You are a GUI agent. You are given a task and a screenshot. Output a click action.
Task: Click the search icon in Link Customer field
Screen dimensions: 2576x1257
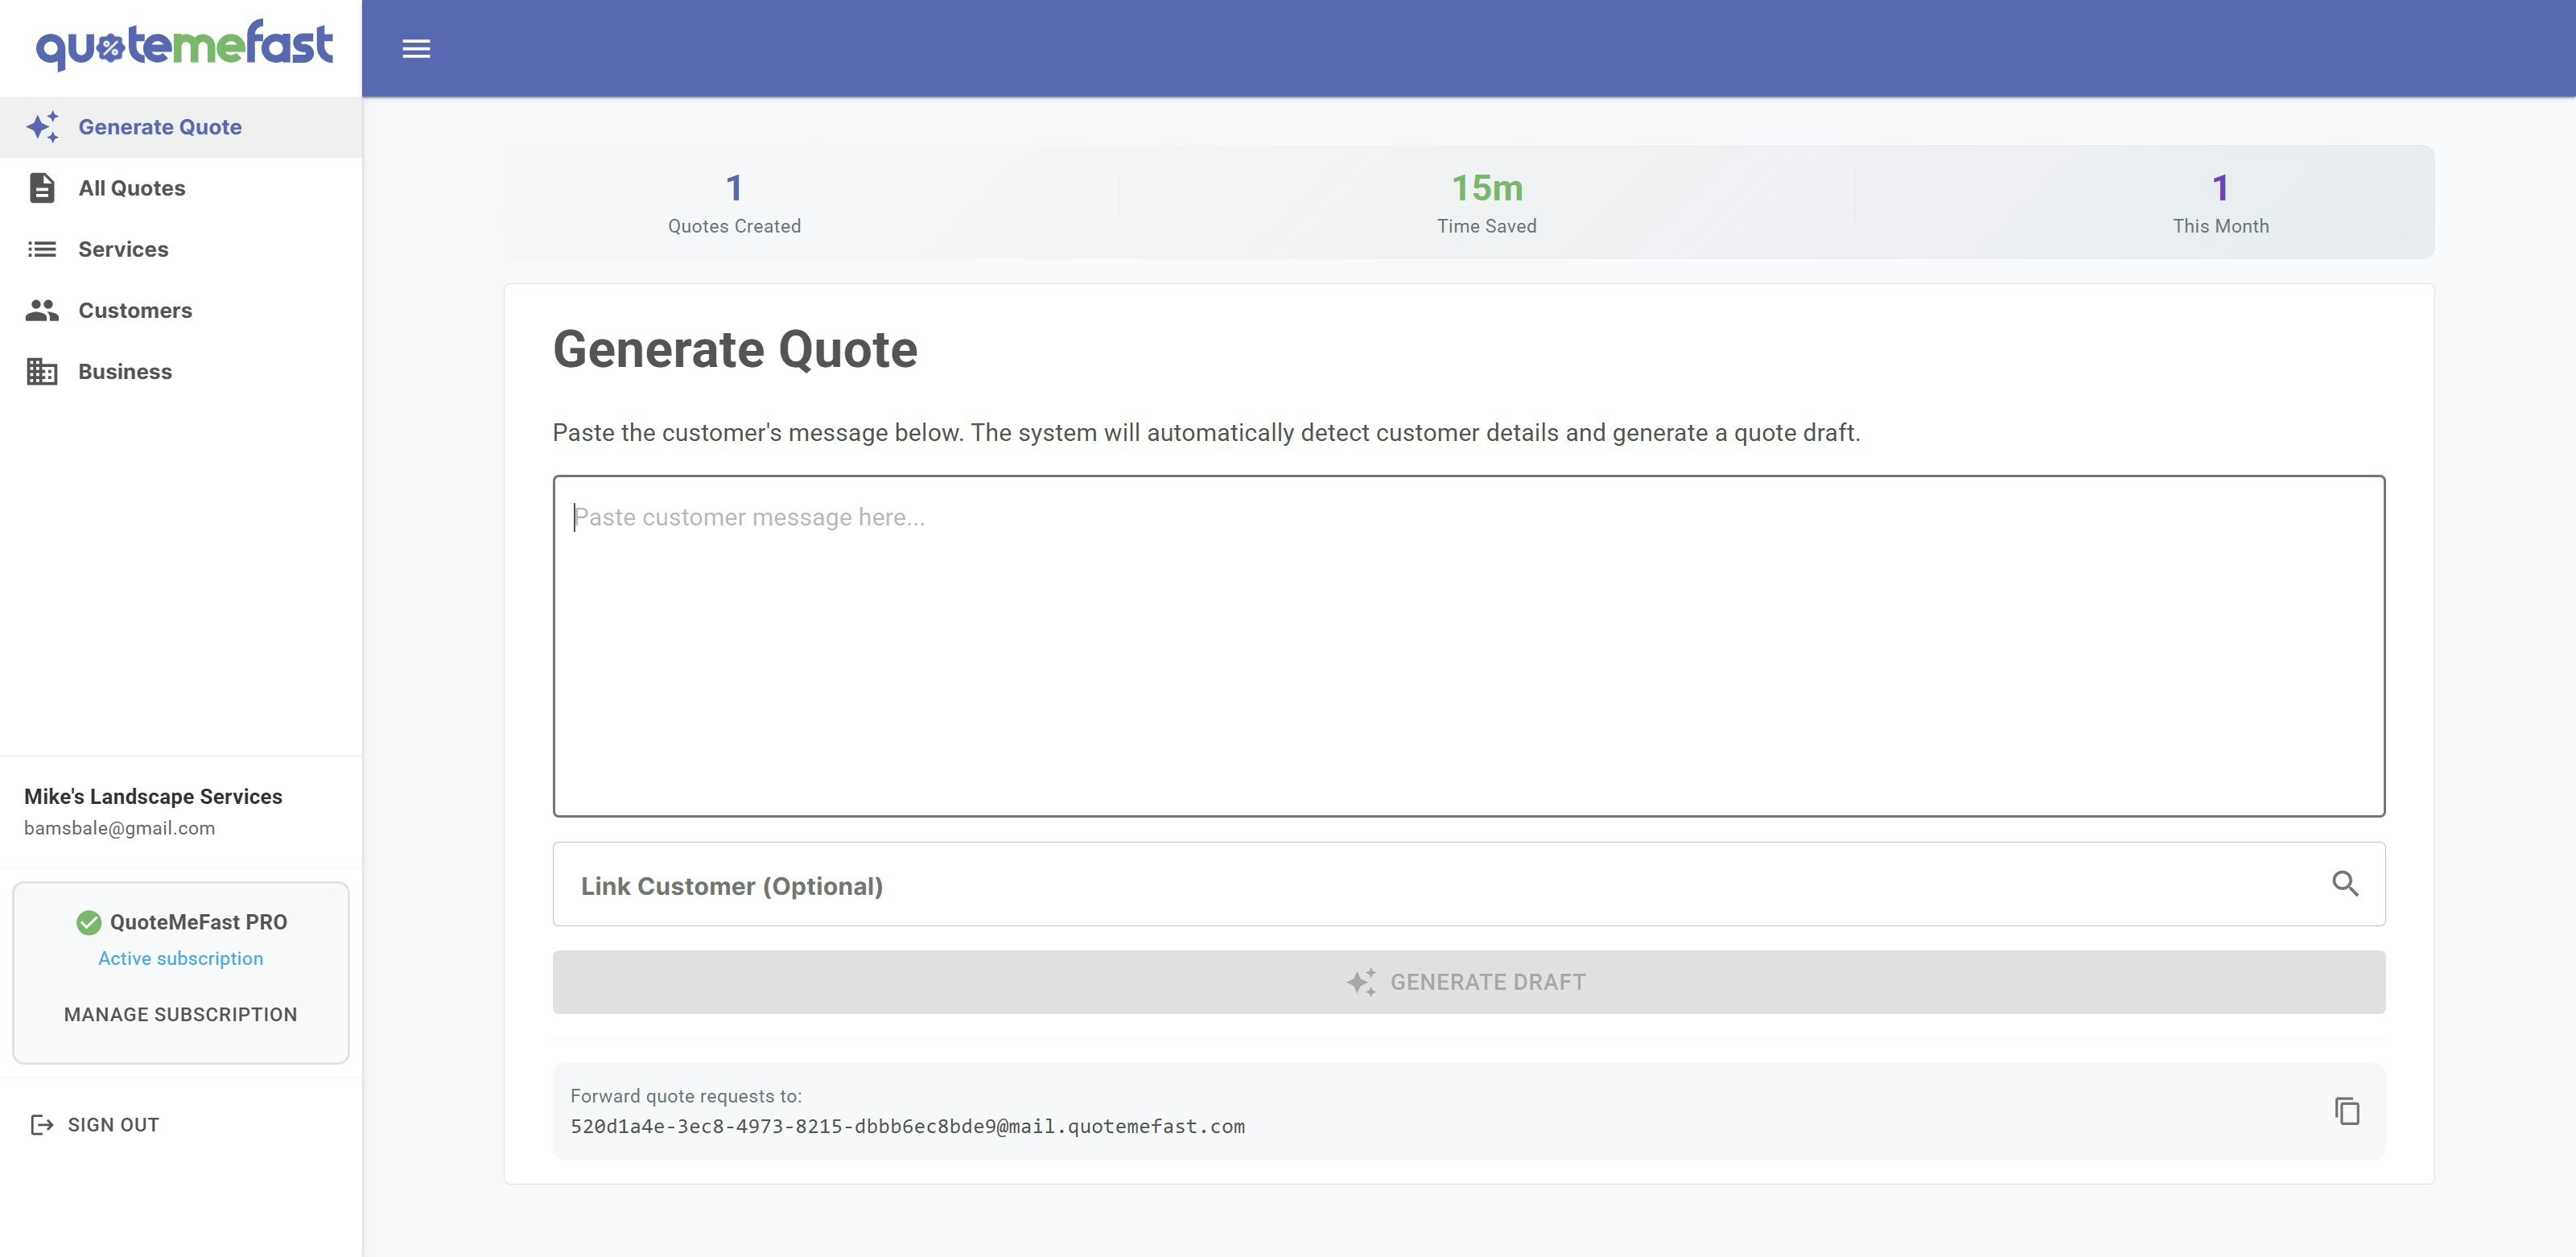coord(2345,884)
